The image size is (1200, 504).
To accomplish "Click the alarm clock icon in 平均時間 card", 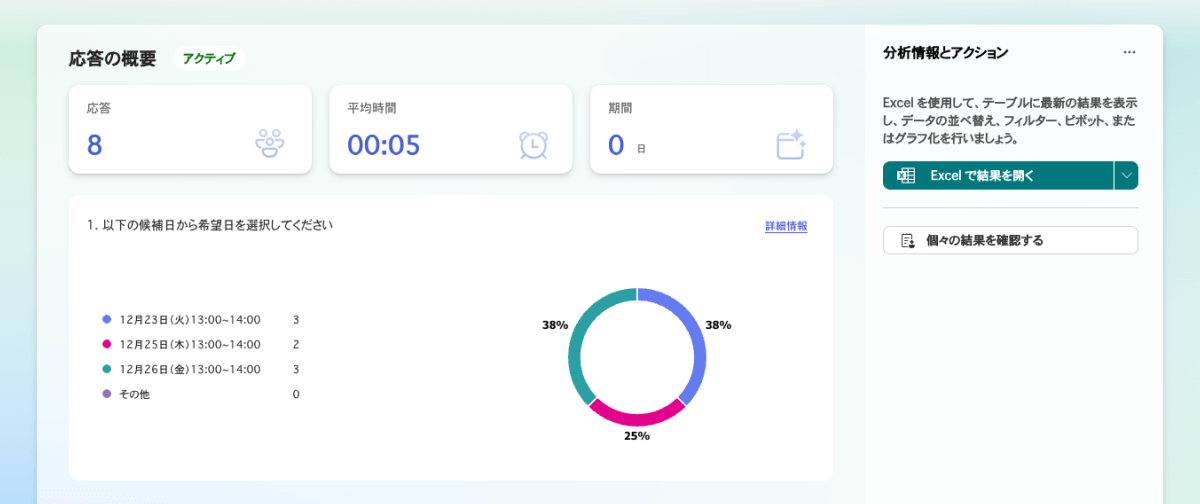I will pyautogui.click(x=533, y=145).
